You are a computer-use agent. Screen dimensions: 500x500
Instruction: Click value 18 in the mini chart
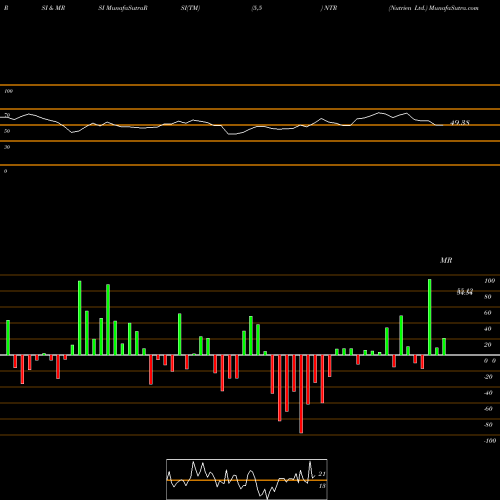[x=322, y=486]
